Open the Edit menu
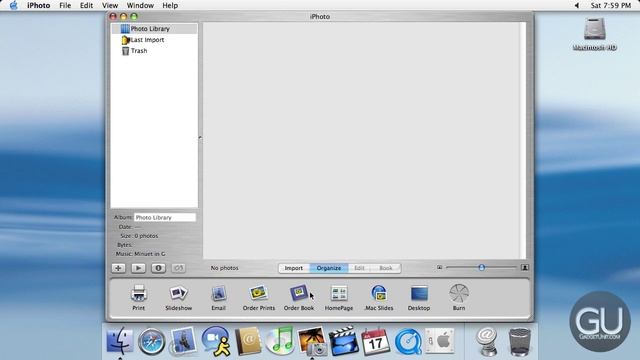The height and width of the screenshot is (360, 640). [86, 5]
